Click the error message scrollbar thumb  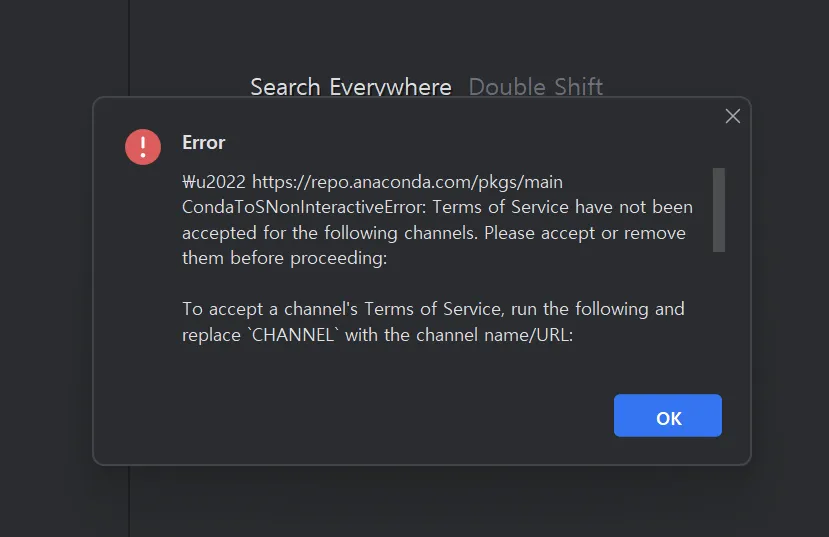click(718, 209)
